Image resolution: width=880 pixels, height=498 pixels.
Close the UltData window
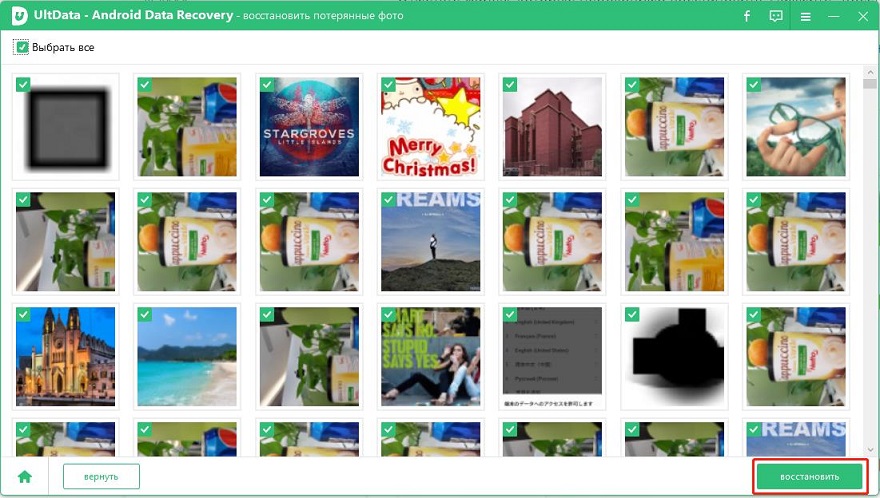[863, 17]
